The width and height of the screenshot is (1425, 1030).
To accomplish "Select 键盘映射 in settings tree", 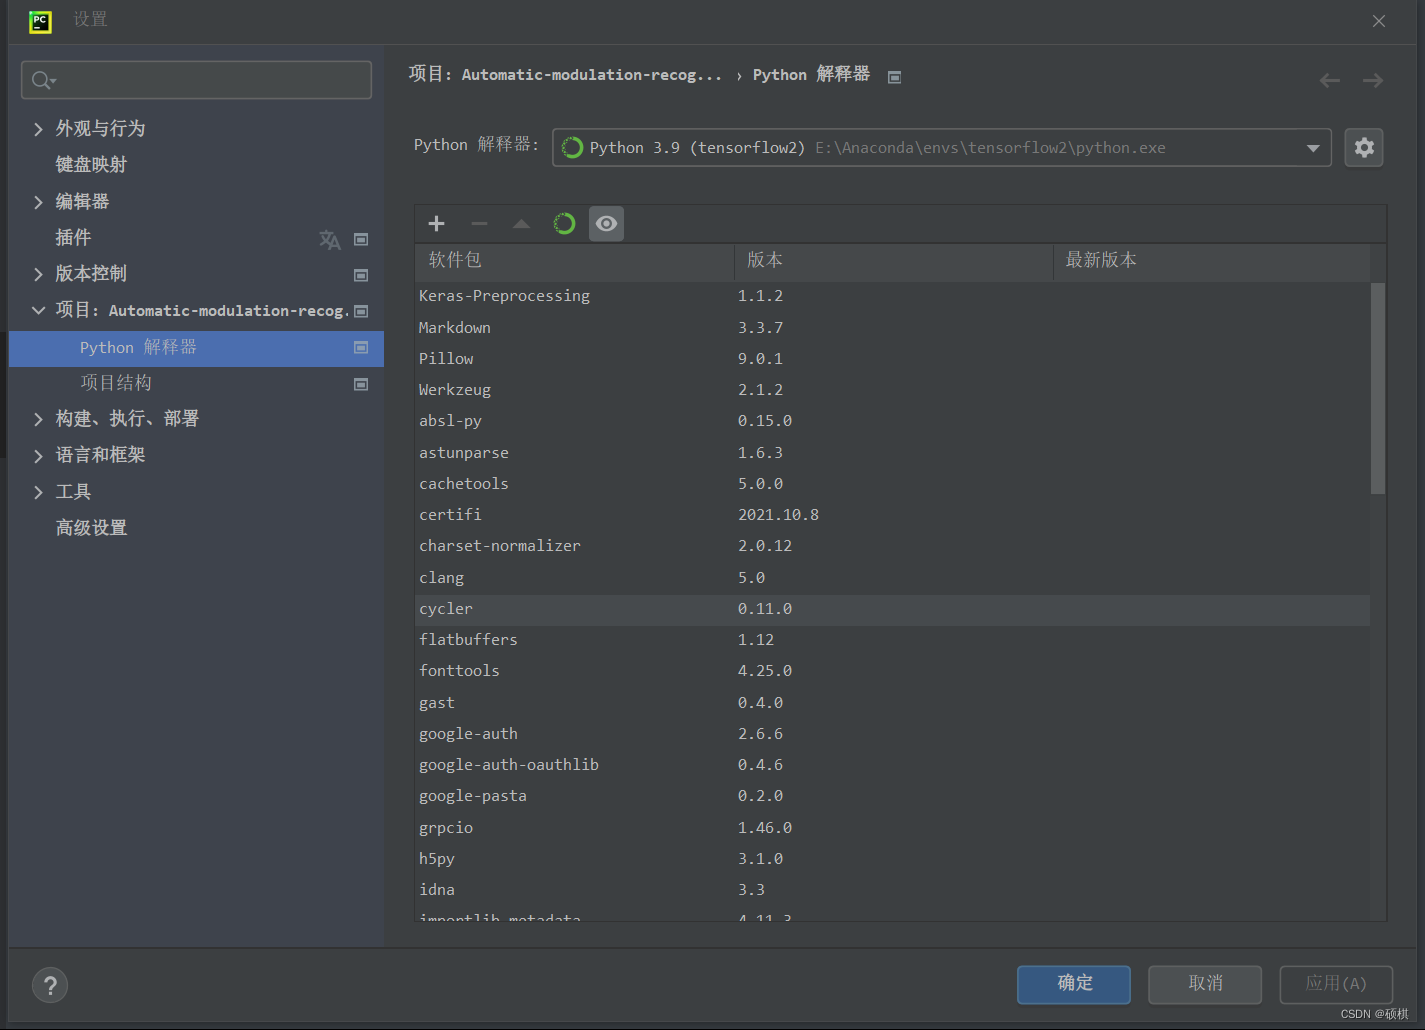I will pyautogui.click(x=91, y=165).
